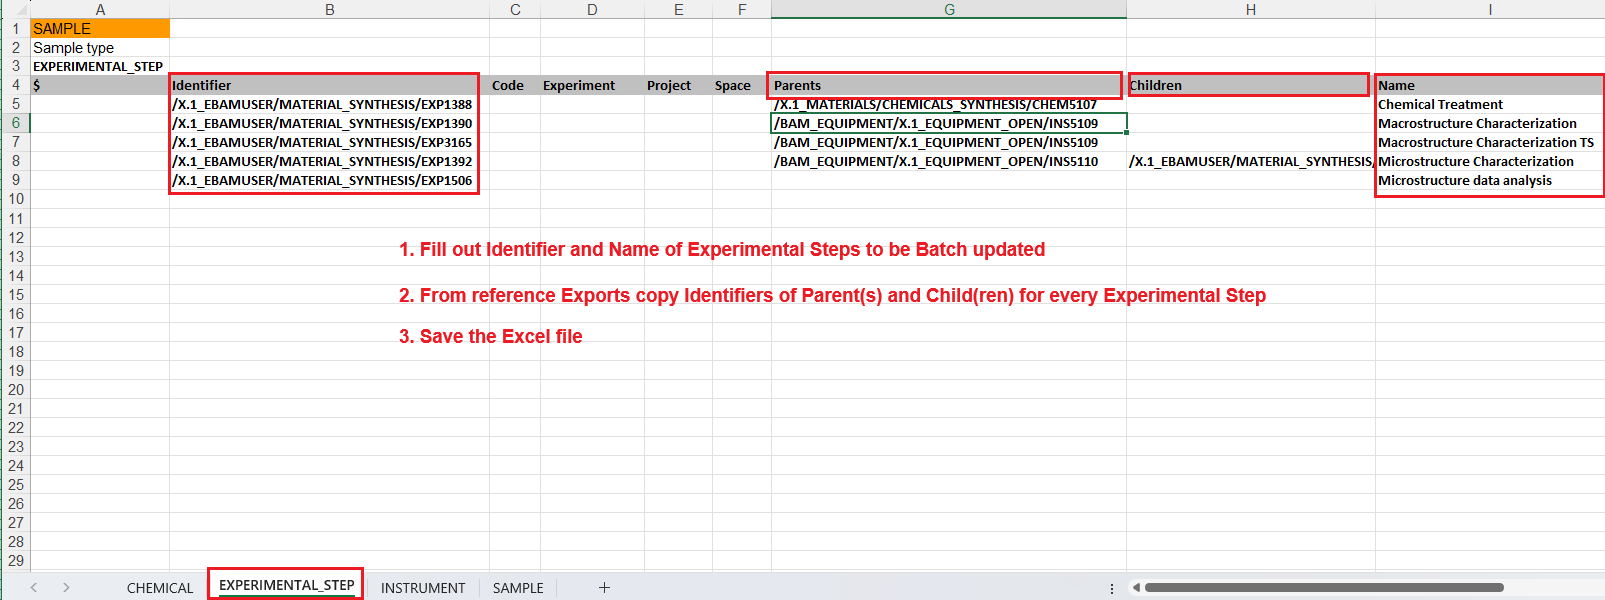Click the Children header cell
This screenshot has width=1605, height=600.
click(1251, 85)
